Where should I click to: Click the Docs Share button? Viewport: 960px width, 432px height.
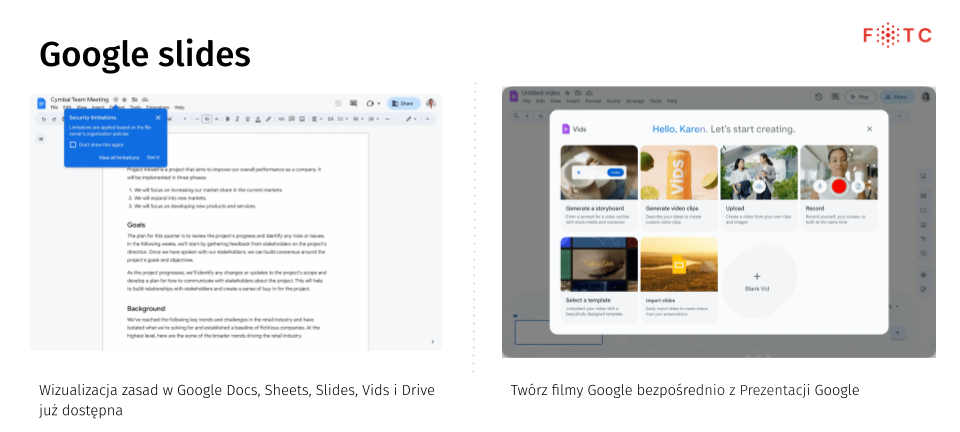coord(404,103)
